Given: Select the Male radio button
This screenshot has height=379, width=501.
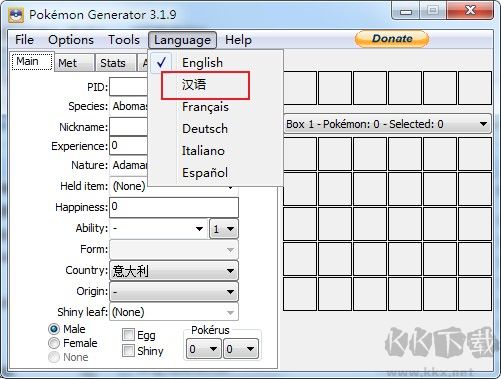Looking at the screenshot, I should (x=54, y=329).
